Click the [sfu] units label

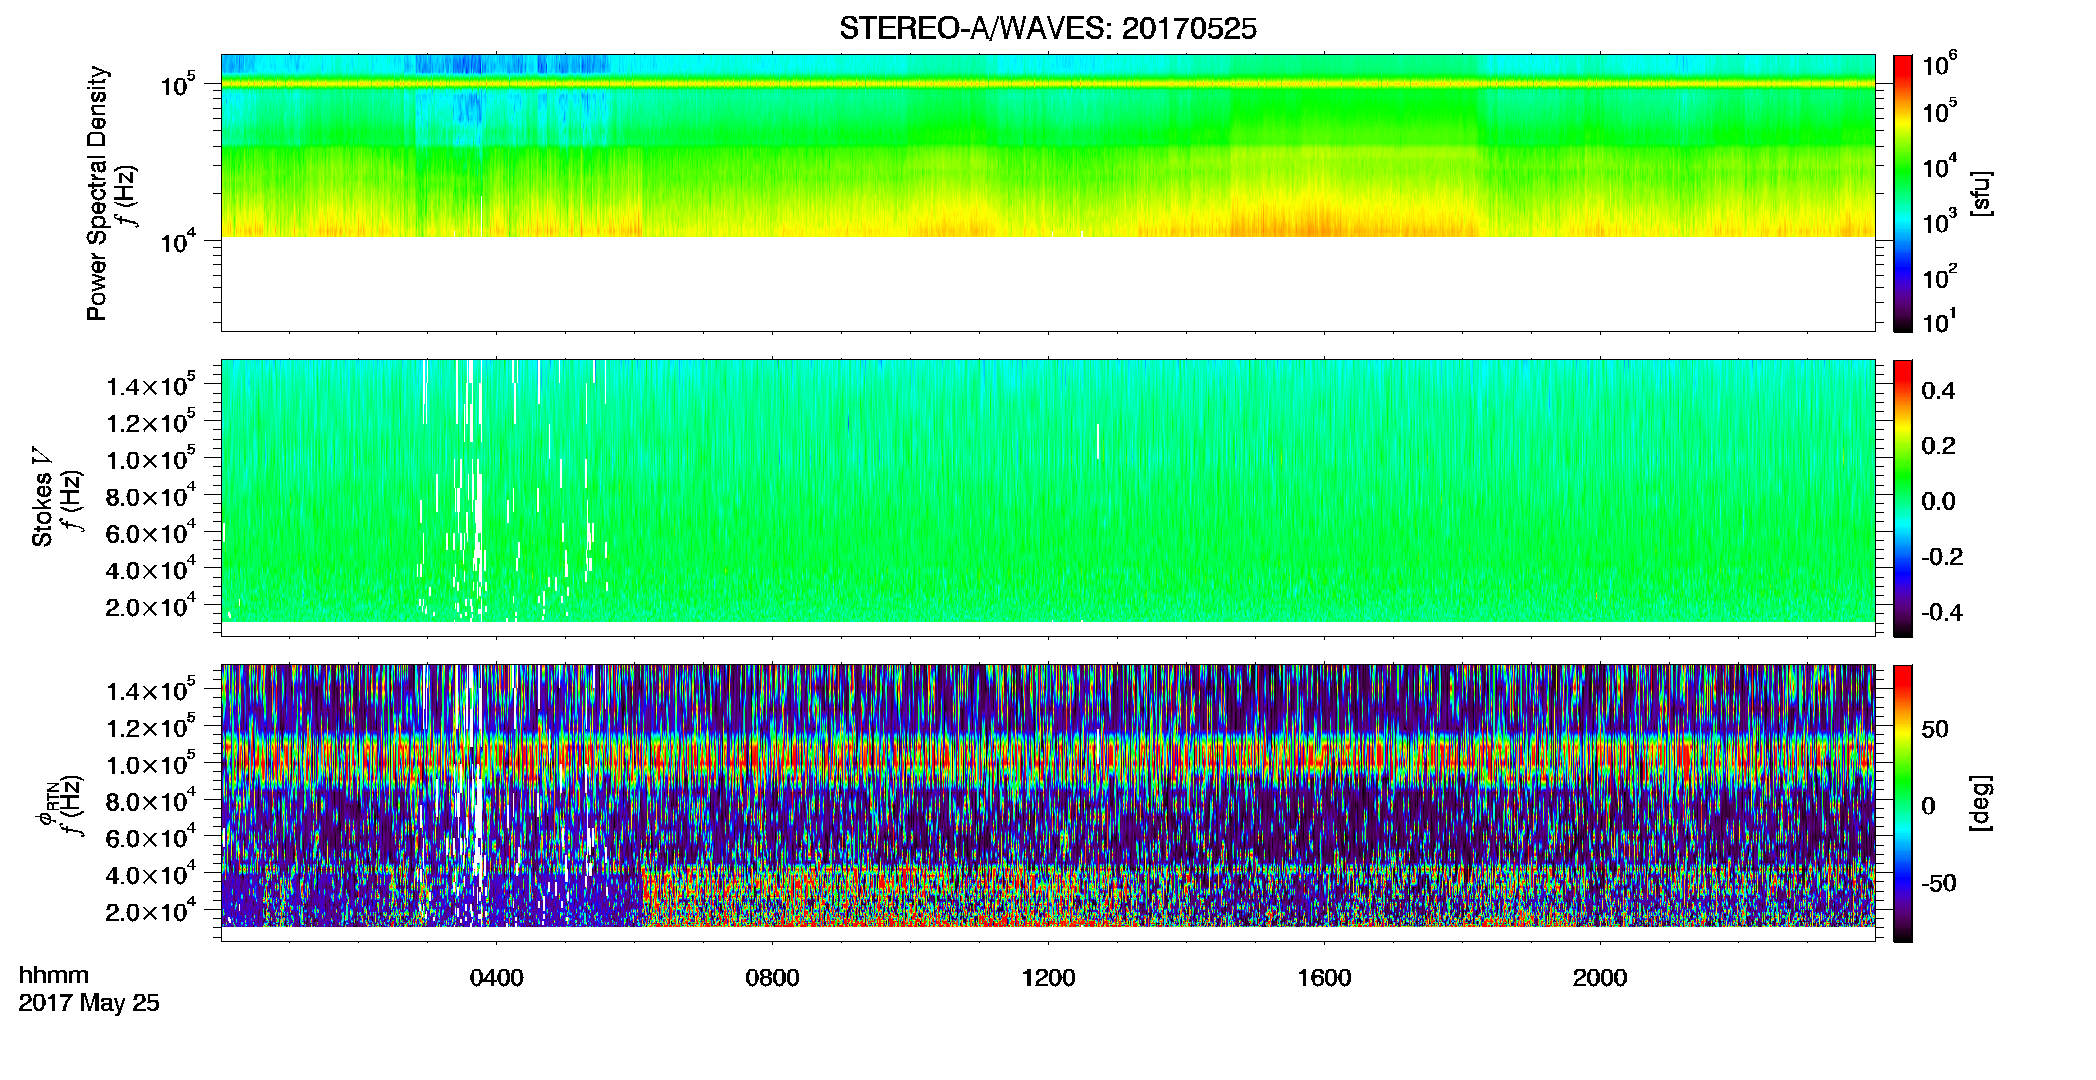point(1980,193)
